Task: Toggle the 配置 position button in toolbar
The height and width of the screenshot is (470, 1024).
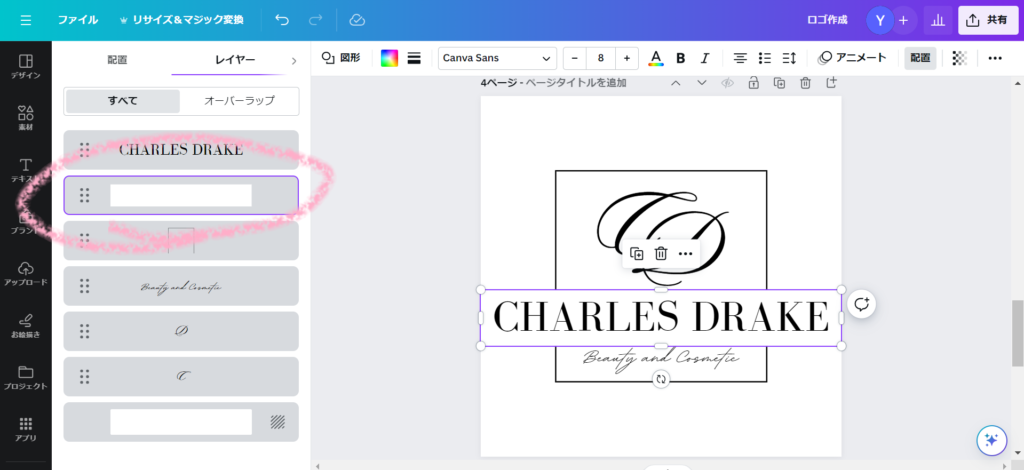Action: pyautogui.click(x=920, y=58)
